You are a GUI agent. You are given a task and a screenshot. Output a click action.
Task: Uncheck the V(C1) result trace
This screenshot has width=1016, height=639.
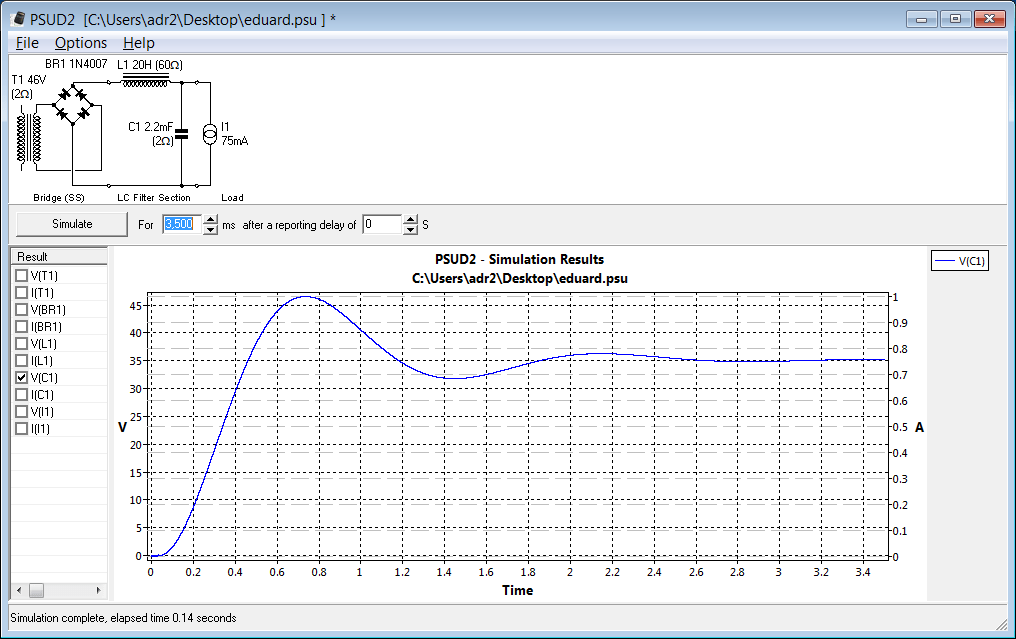(x=21, y=377)
